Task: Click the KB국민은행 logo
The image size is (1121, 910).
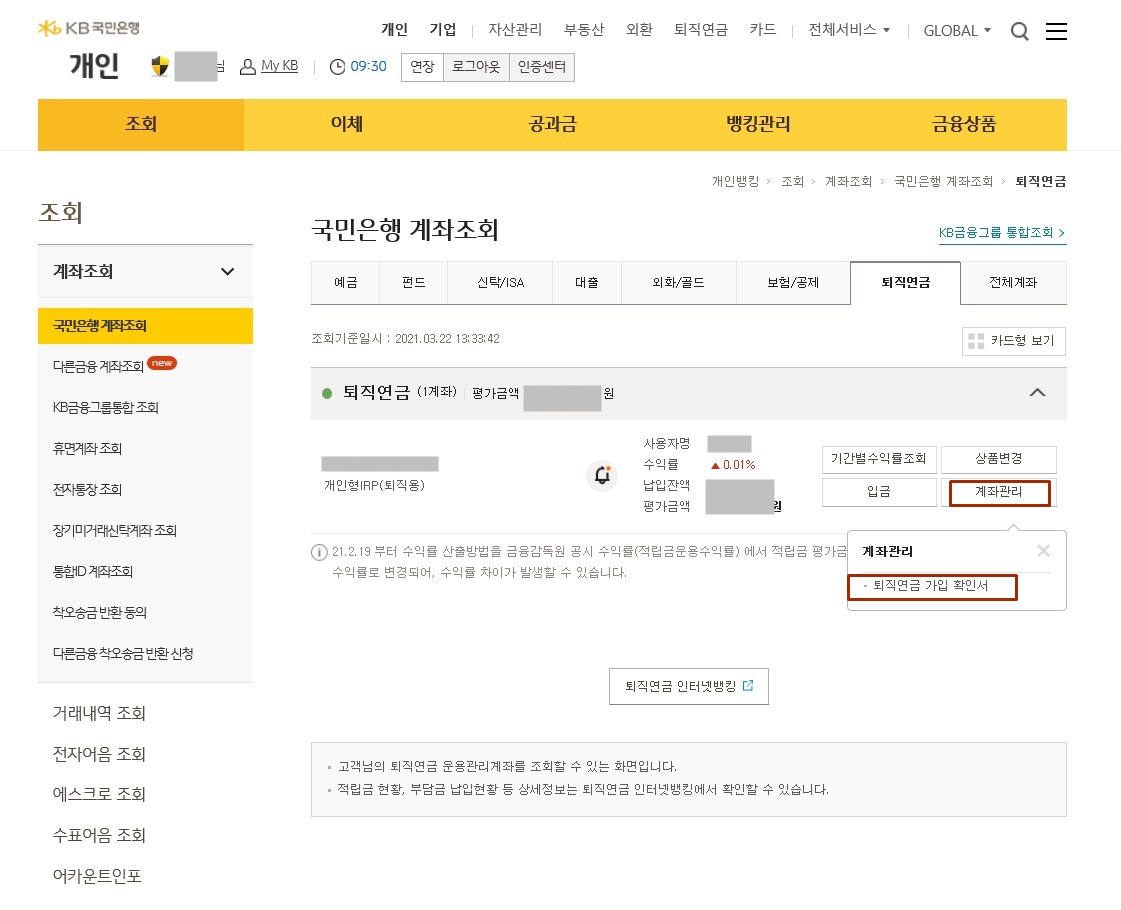Action: [x=89, y=28]
